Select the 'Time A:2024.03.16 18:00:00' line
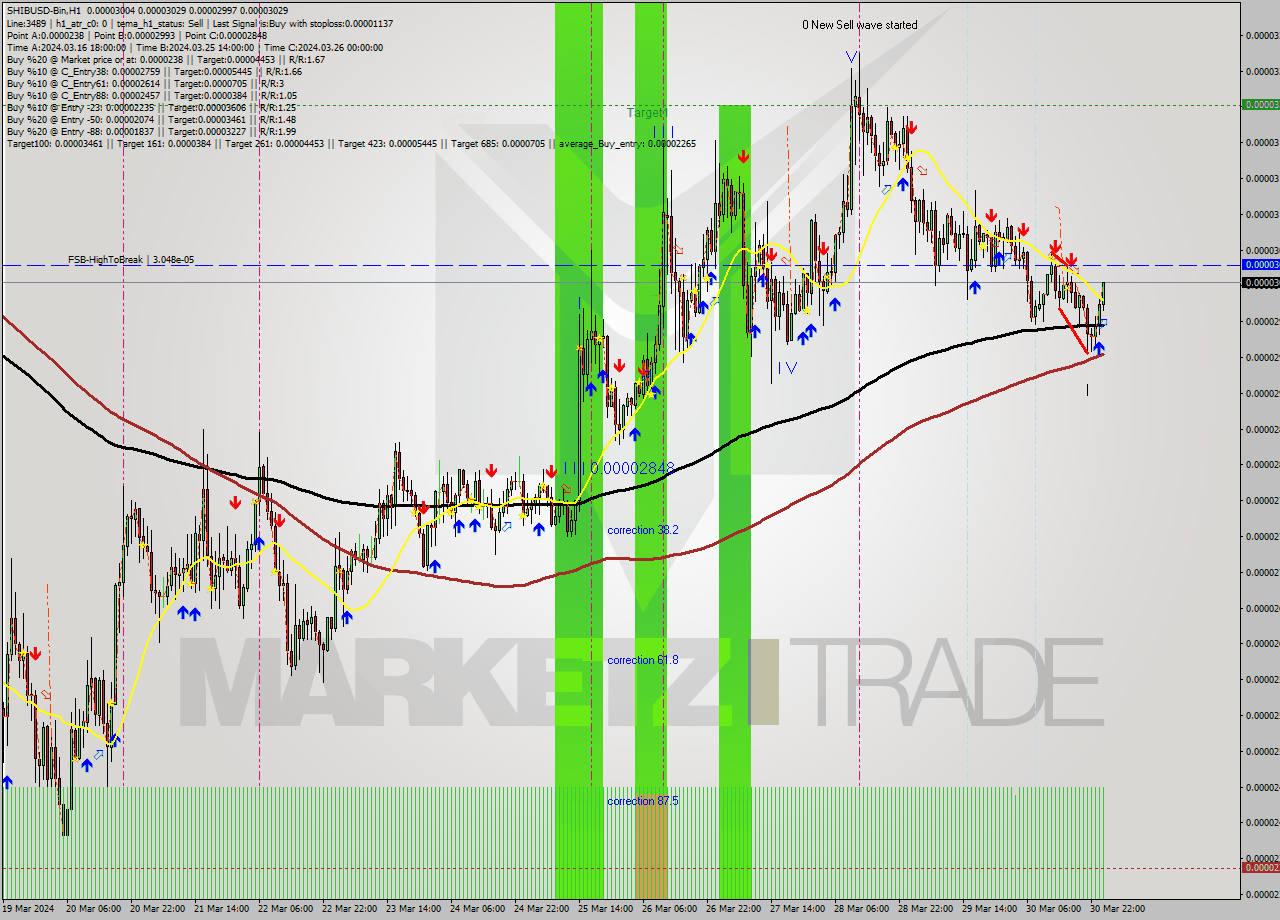The height and width of the screenshot is (920, 1280). point(194,47)
